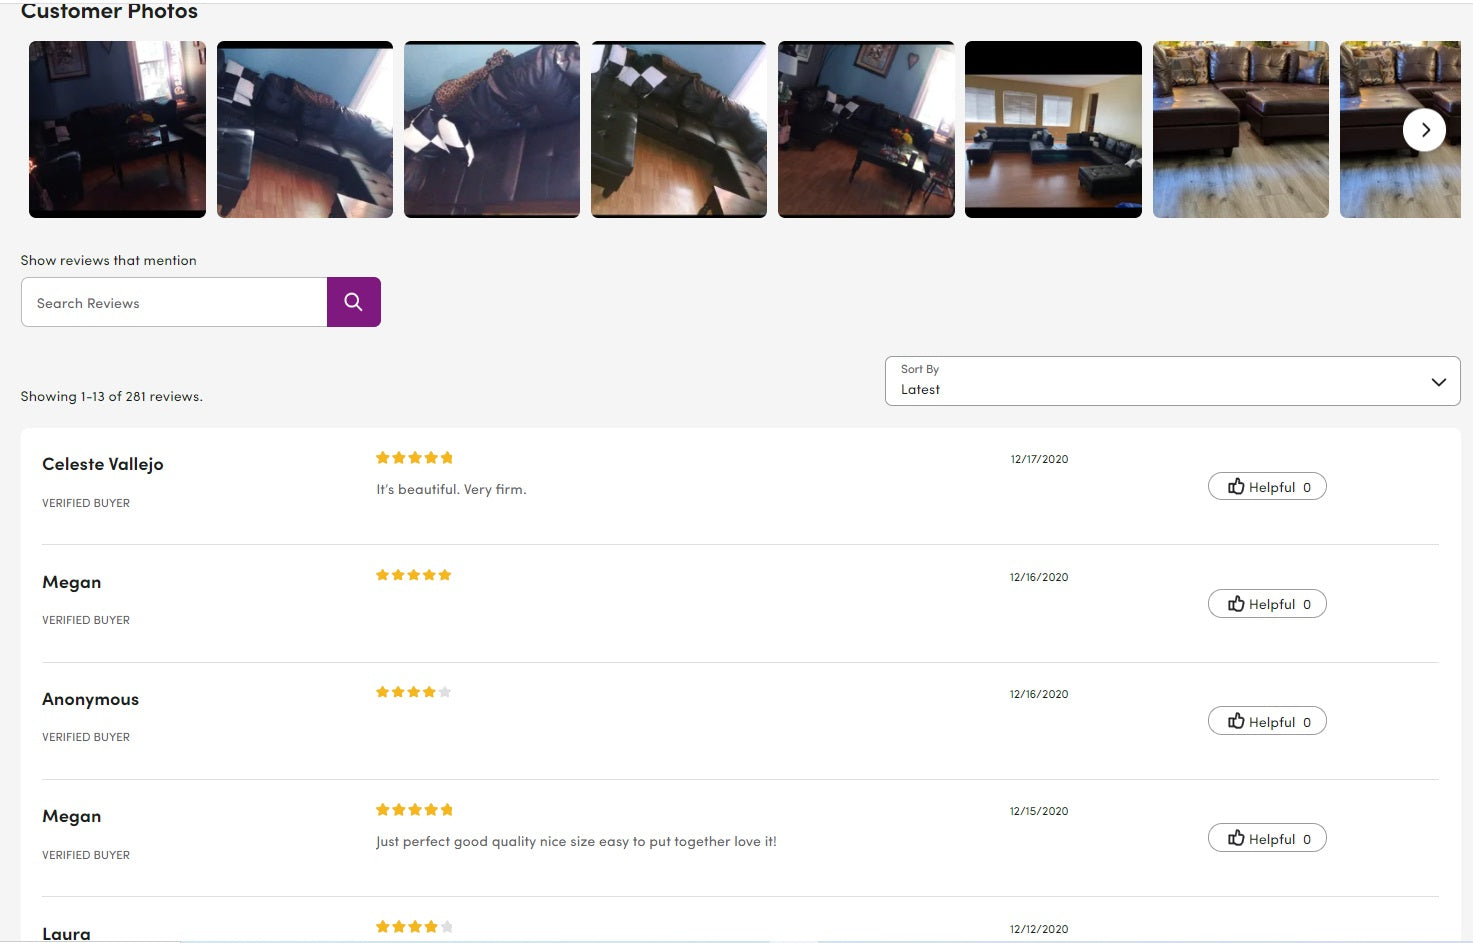Mark Celeste Vallejo's review as helpful
Viewport: 1473px width, 943px height.
(x=1267, y=487)
